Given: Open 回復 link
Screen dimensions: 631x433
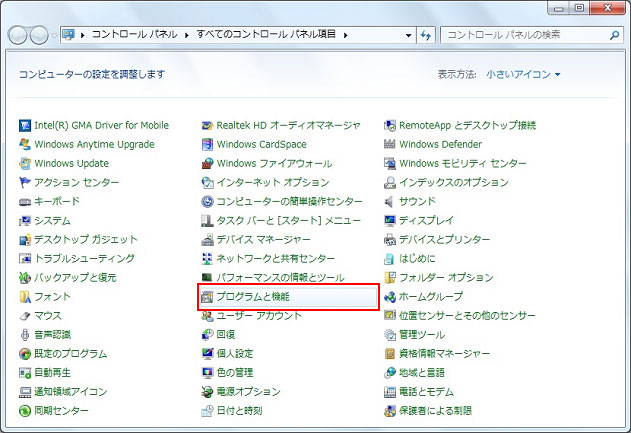Looking at the screenshot, I should 226,335.
